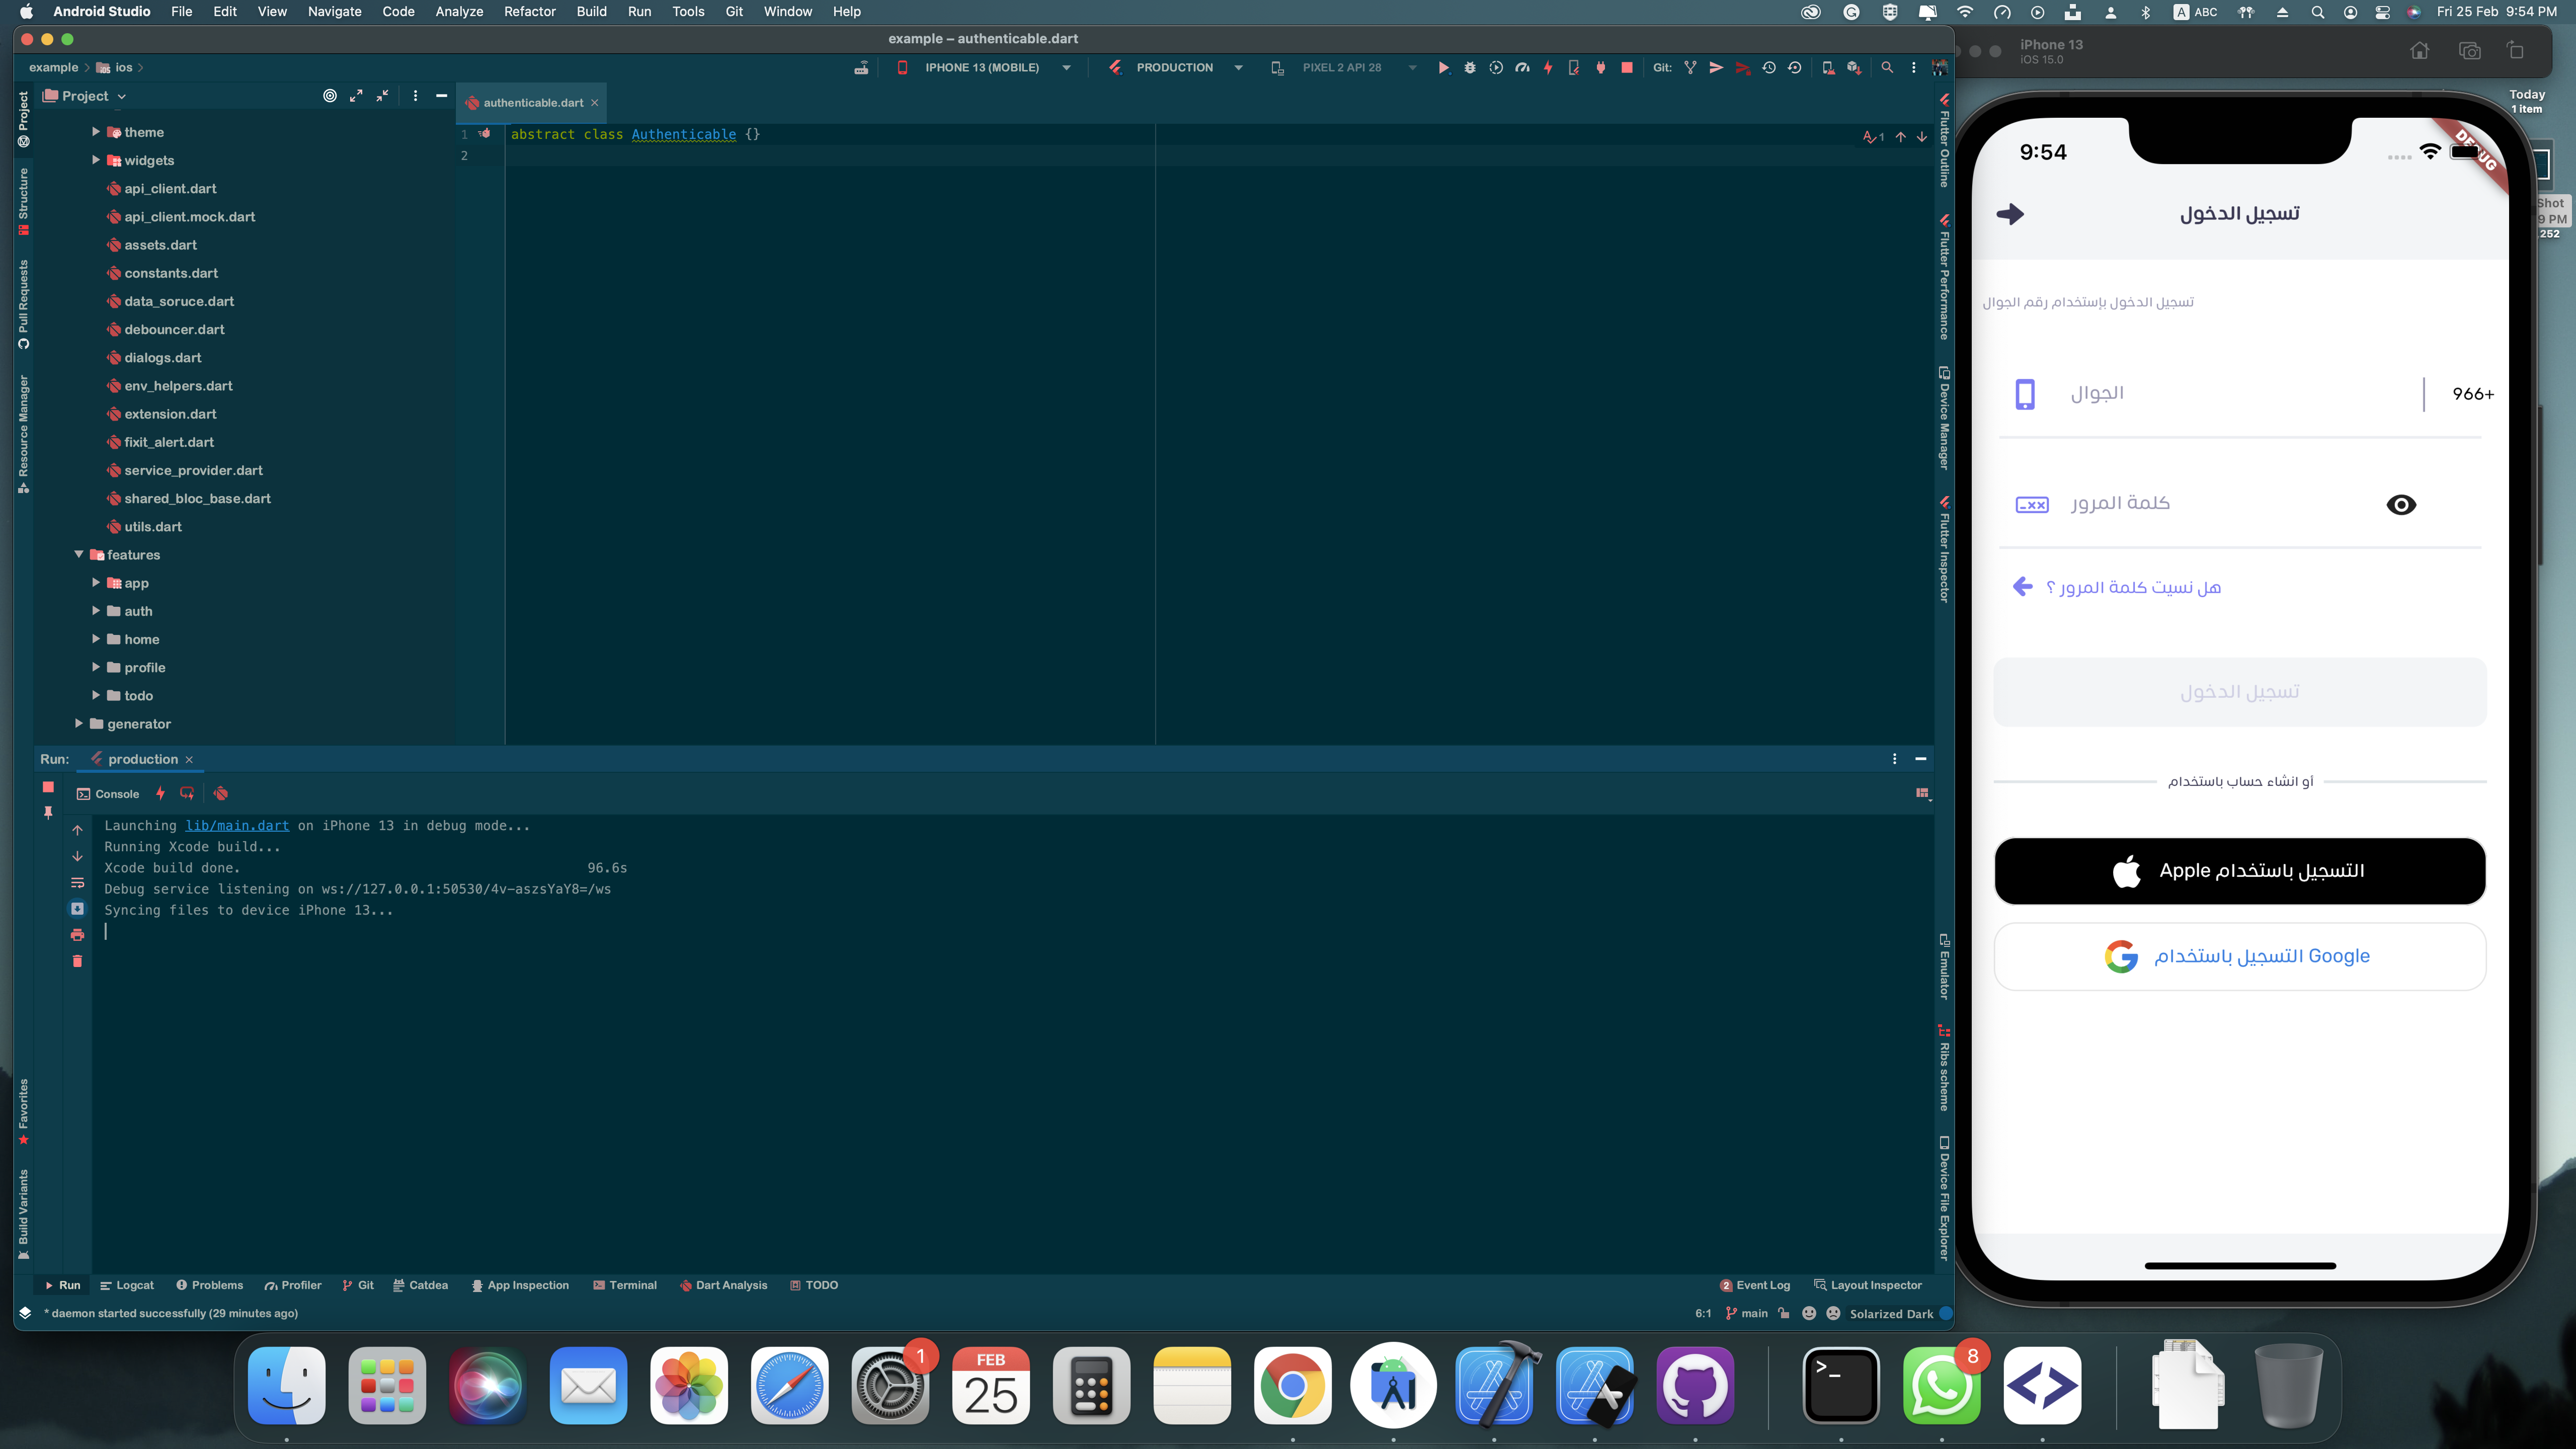This screenshot has width=2576, height=1449.
Task: Clear console with the trash icon
Action: 77,961
